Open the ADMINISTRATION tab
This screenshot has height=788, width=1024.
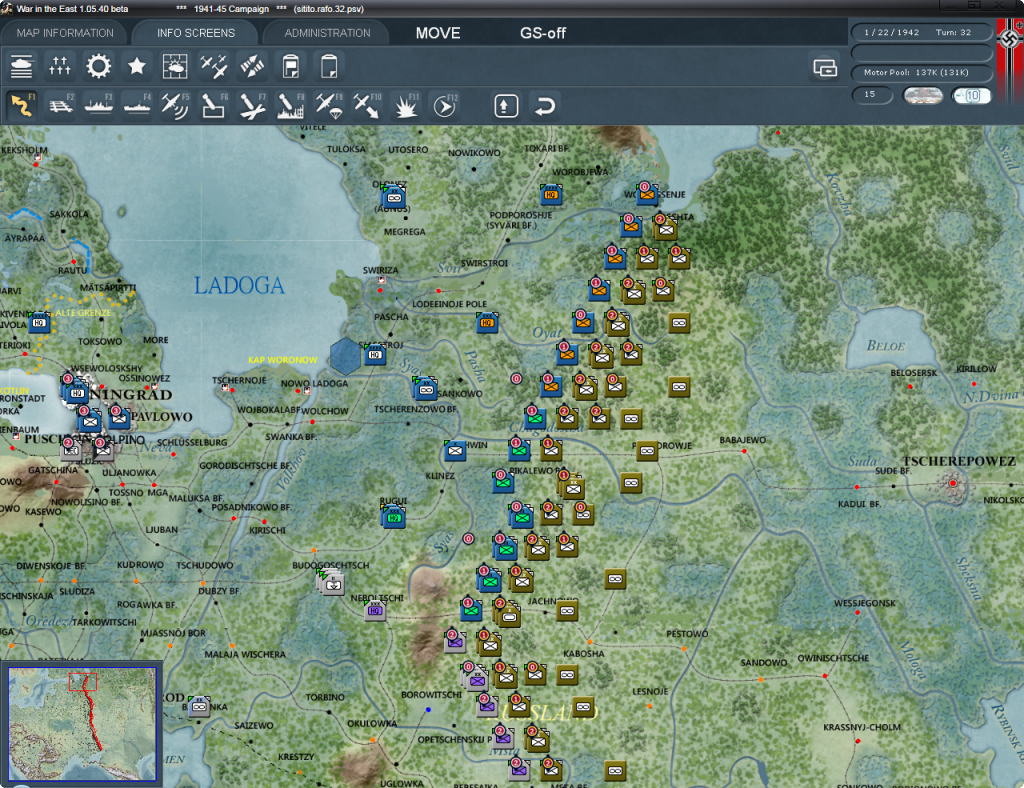click(327, 33)
